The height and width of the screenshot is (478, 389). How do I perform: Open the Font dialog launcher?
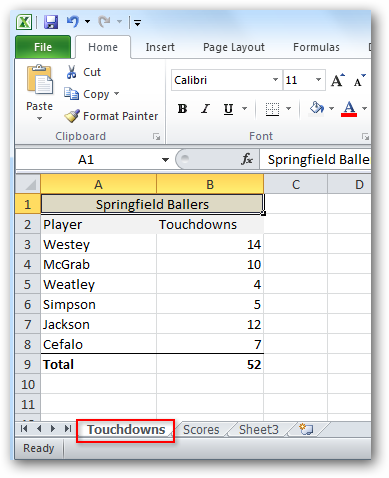tap(366, 136)
